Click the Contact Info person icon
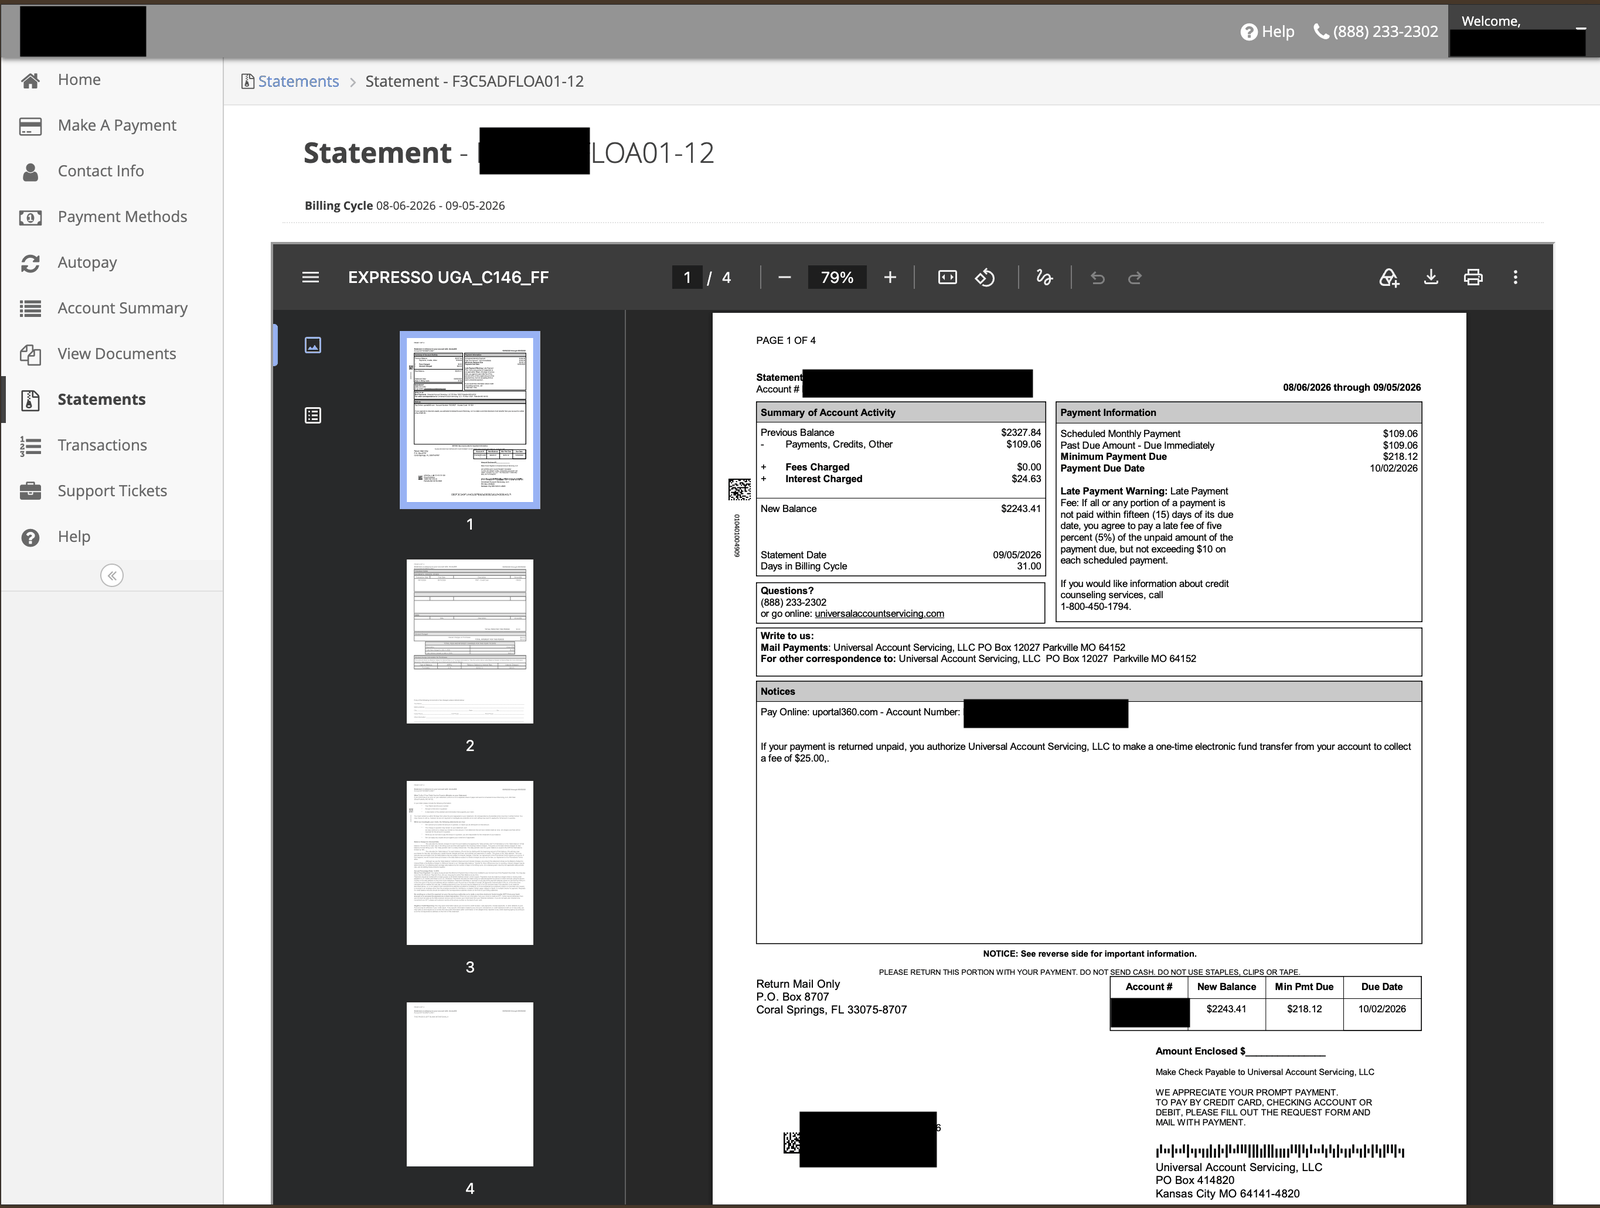Image resolution: width=1600 pixels, height=1208 pixels. (x=31, y=172)
